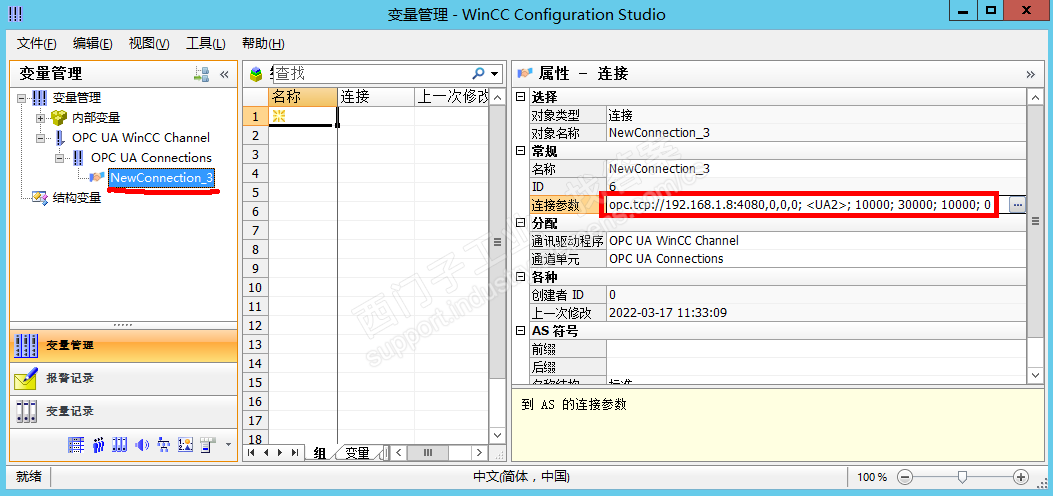Open the menus and toolbars icon
The height and width of the screenshot is (496, 1053).
click(x=208, y=444)
